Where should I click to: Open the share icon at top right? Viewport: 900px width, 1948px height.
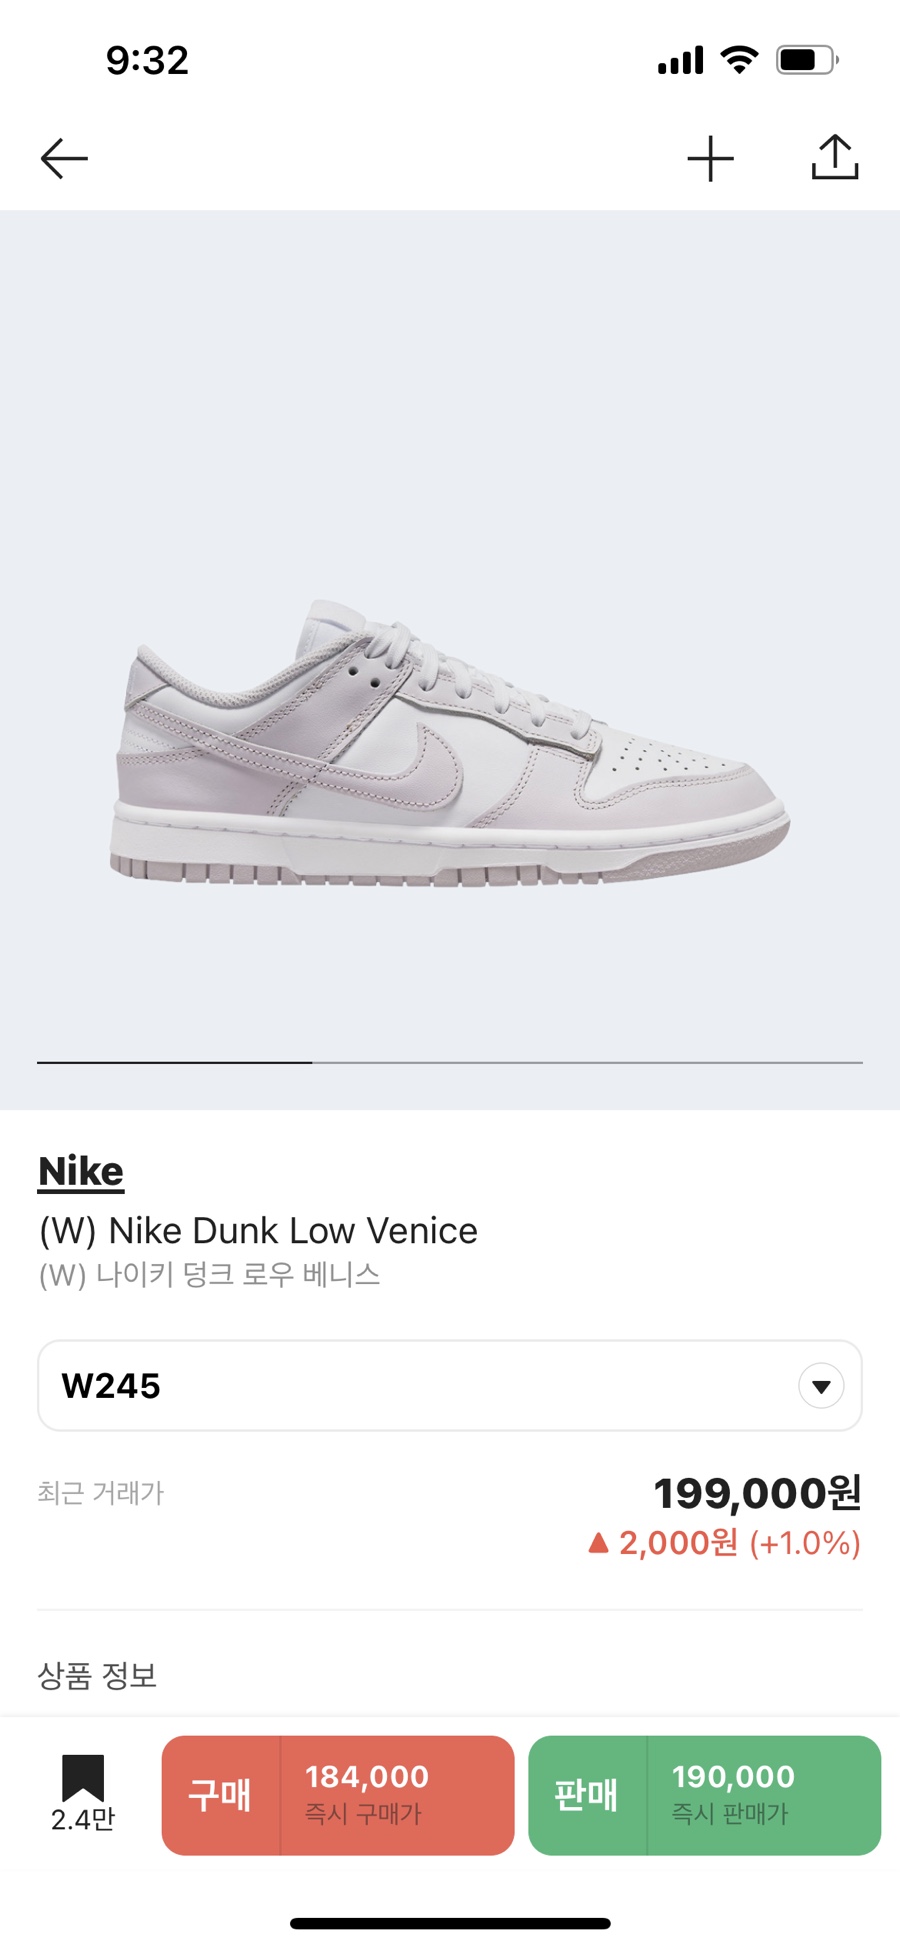835,157
